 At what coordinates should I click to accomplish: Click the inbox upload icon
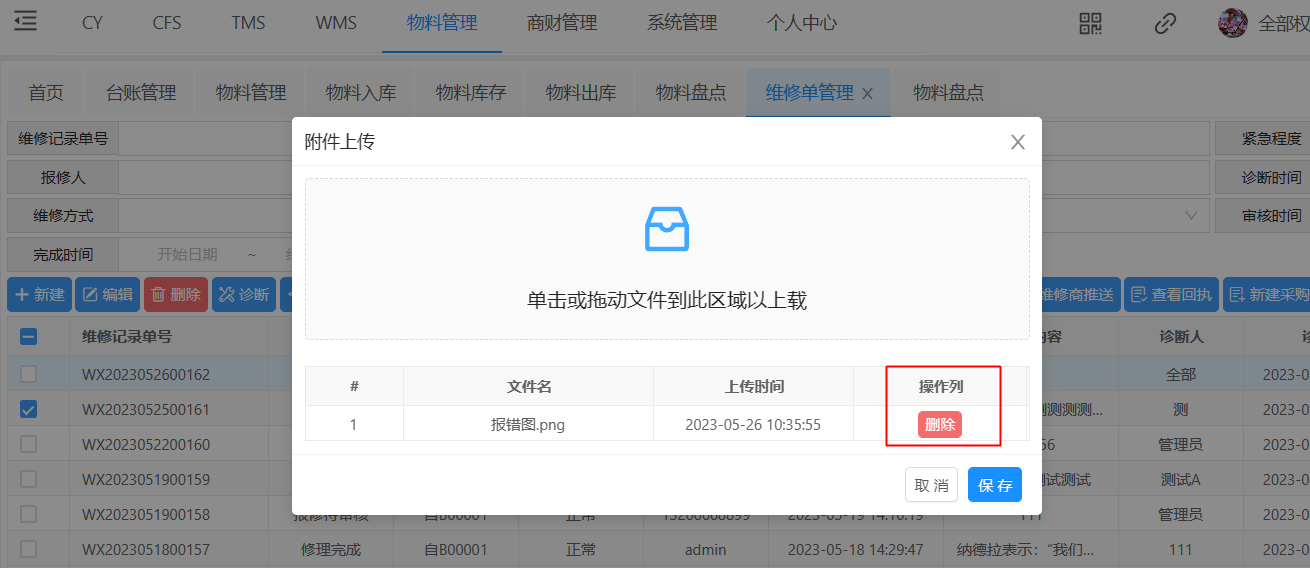pyautogui.click(x=667, y=229)
